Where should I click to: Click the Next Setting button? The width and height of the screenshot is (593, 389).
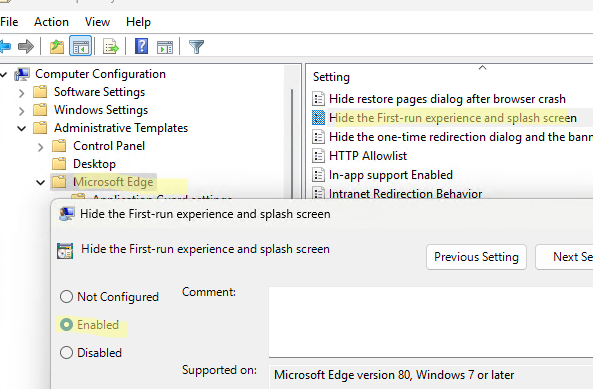pos(564,257)
